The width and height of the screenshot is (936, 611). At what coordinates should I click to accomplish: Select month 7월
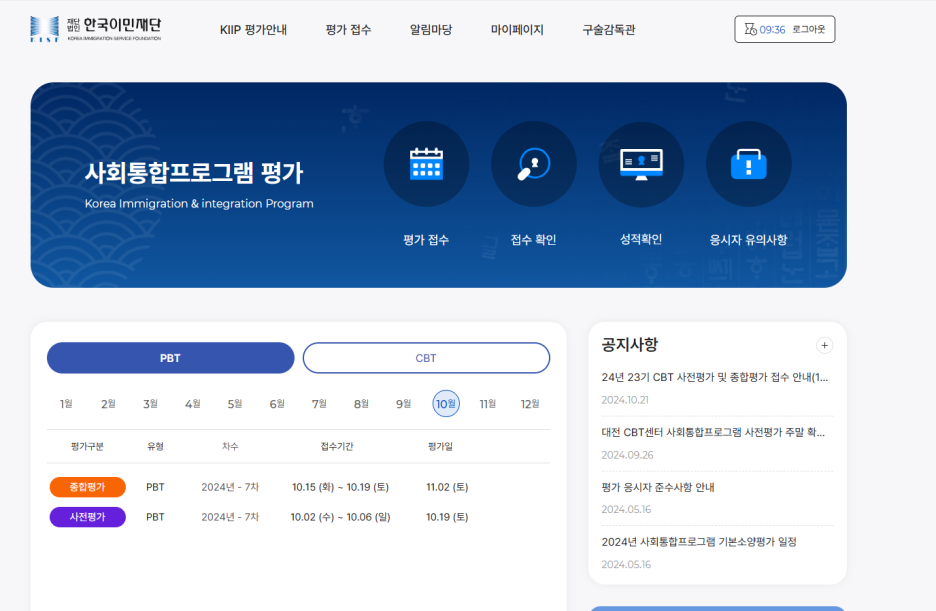[319, 404]
